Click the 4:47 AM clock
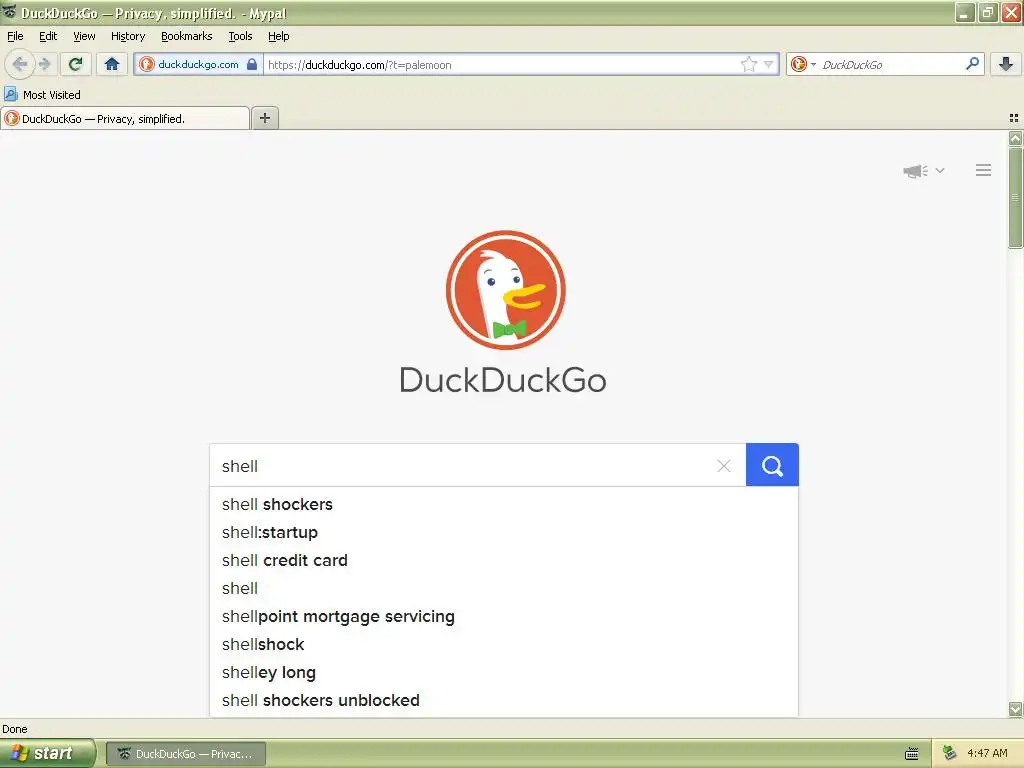The width and height of the screenshot is (1024, 768). (x=987, y=753)
